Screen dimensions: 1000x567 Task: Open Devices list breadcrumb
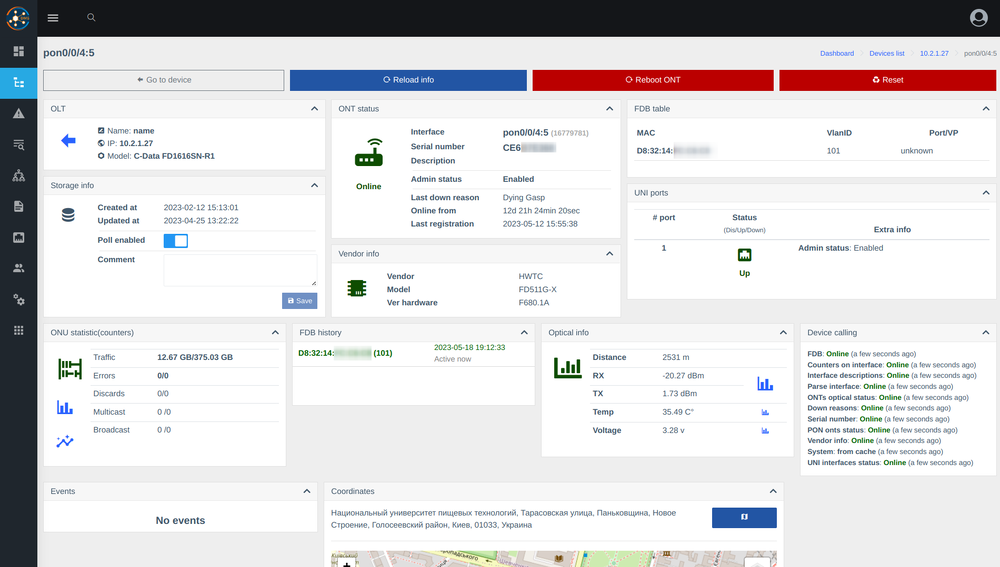pyautogui.click(x=886, y=53)
